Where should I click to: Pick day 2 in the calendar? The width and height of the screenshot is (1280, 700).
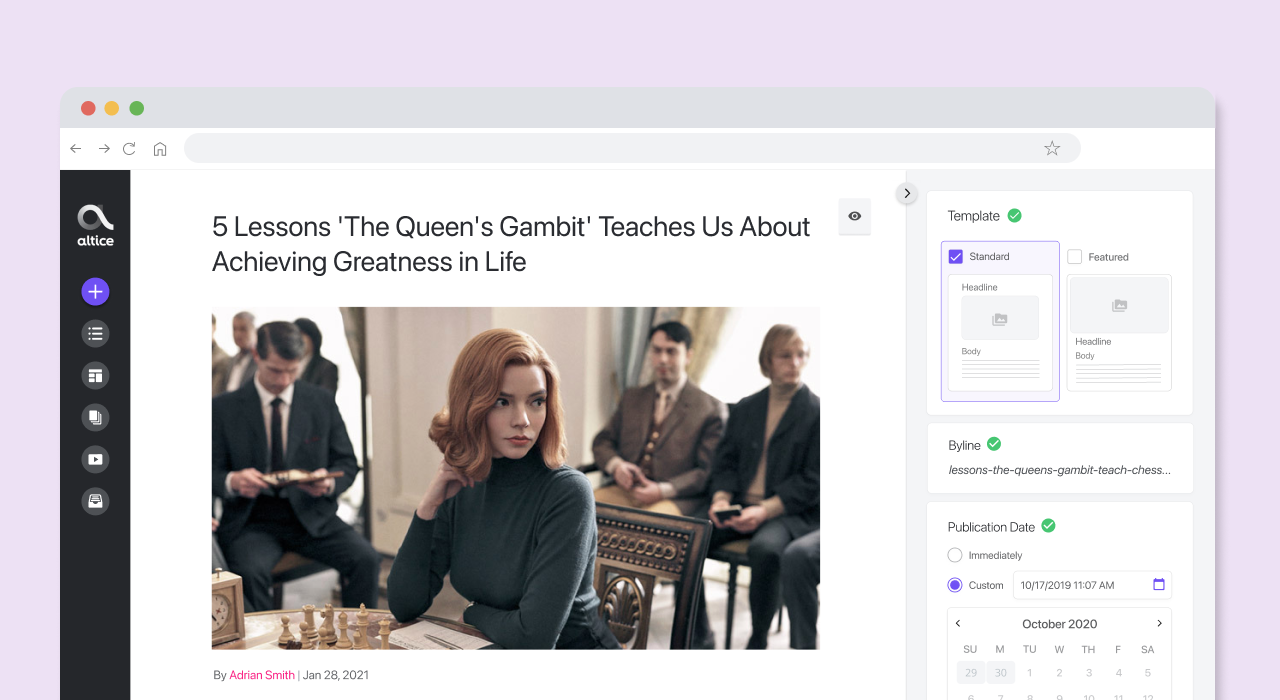click(1059, 673)
